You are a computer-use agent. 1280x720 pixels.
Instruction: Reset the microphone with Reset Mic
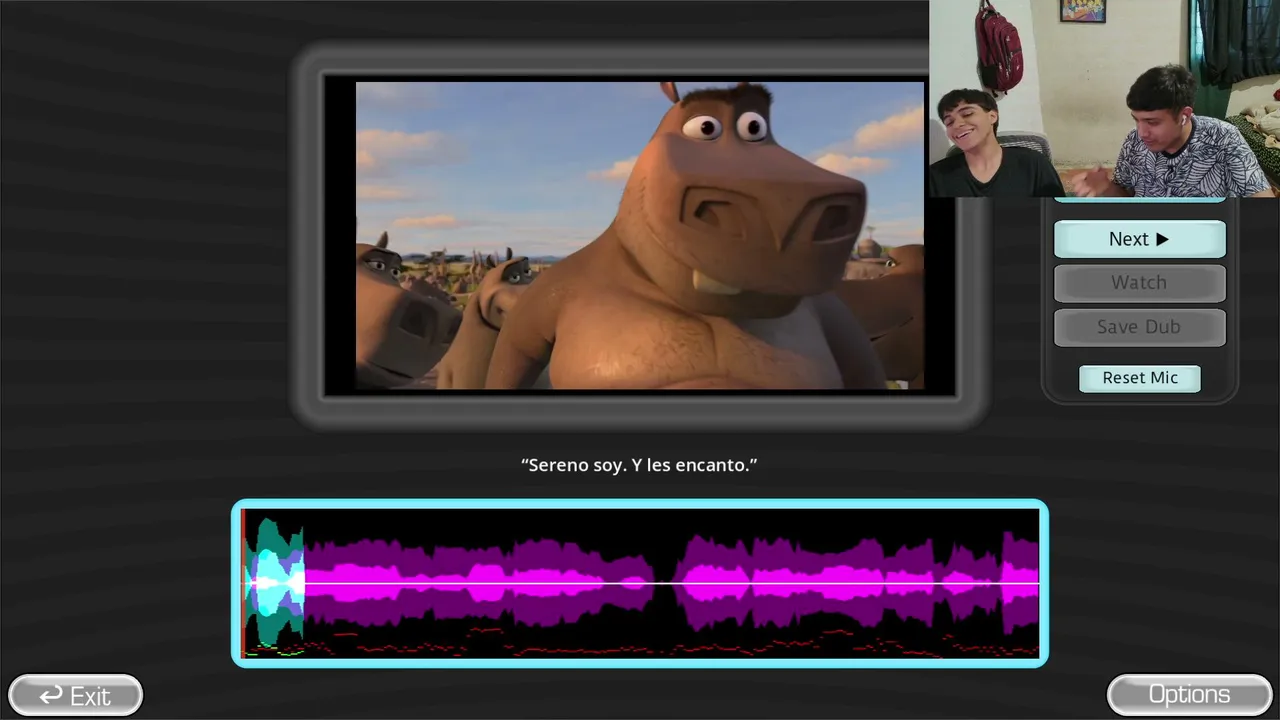click(x=1140, y=378)
